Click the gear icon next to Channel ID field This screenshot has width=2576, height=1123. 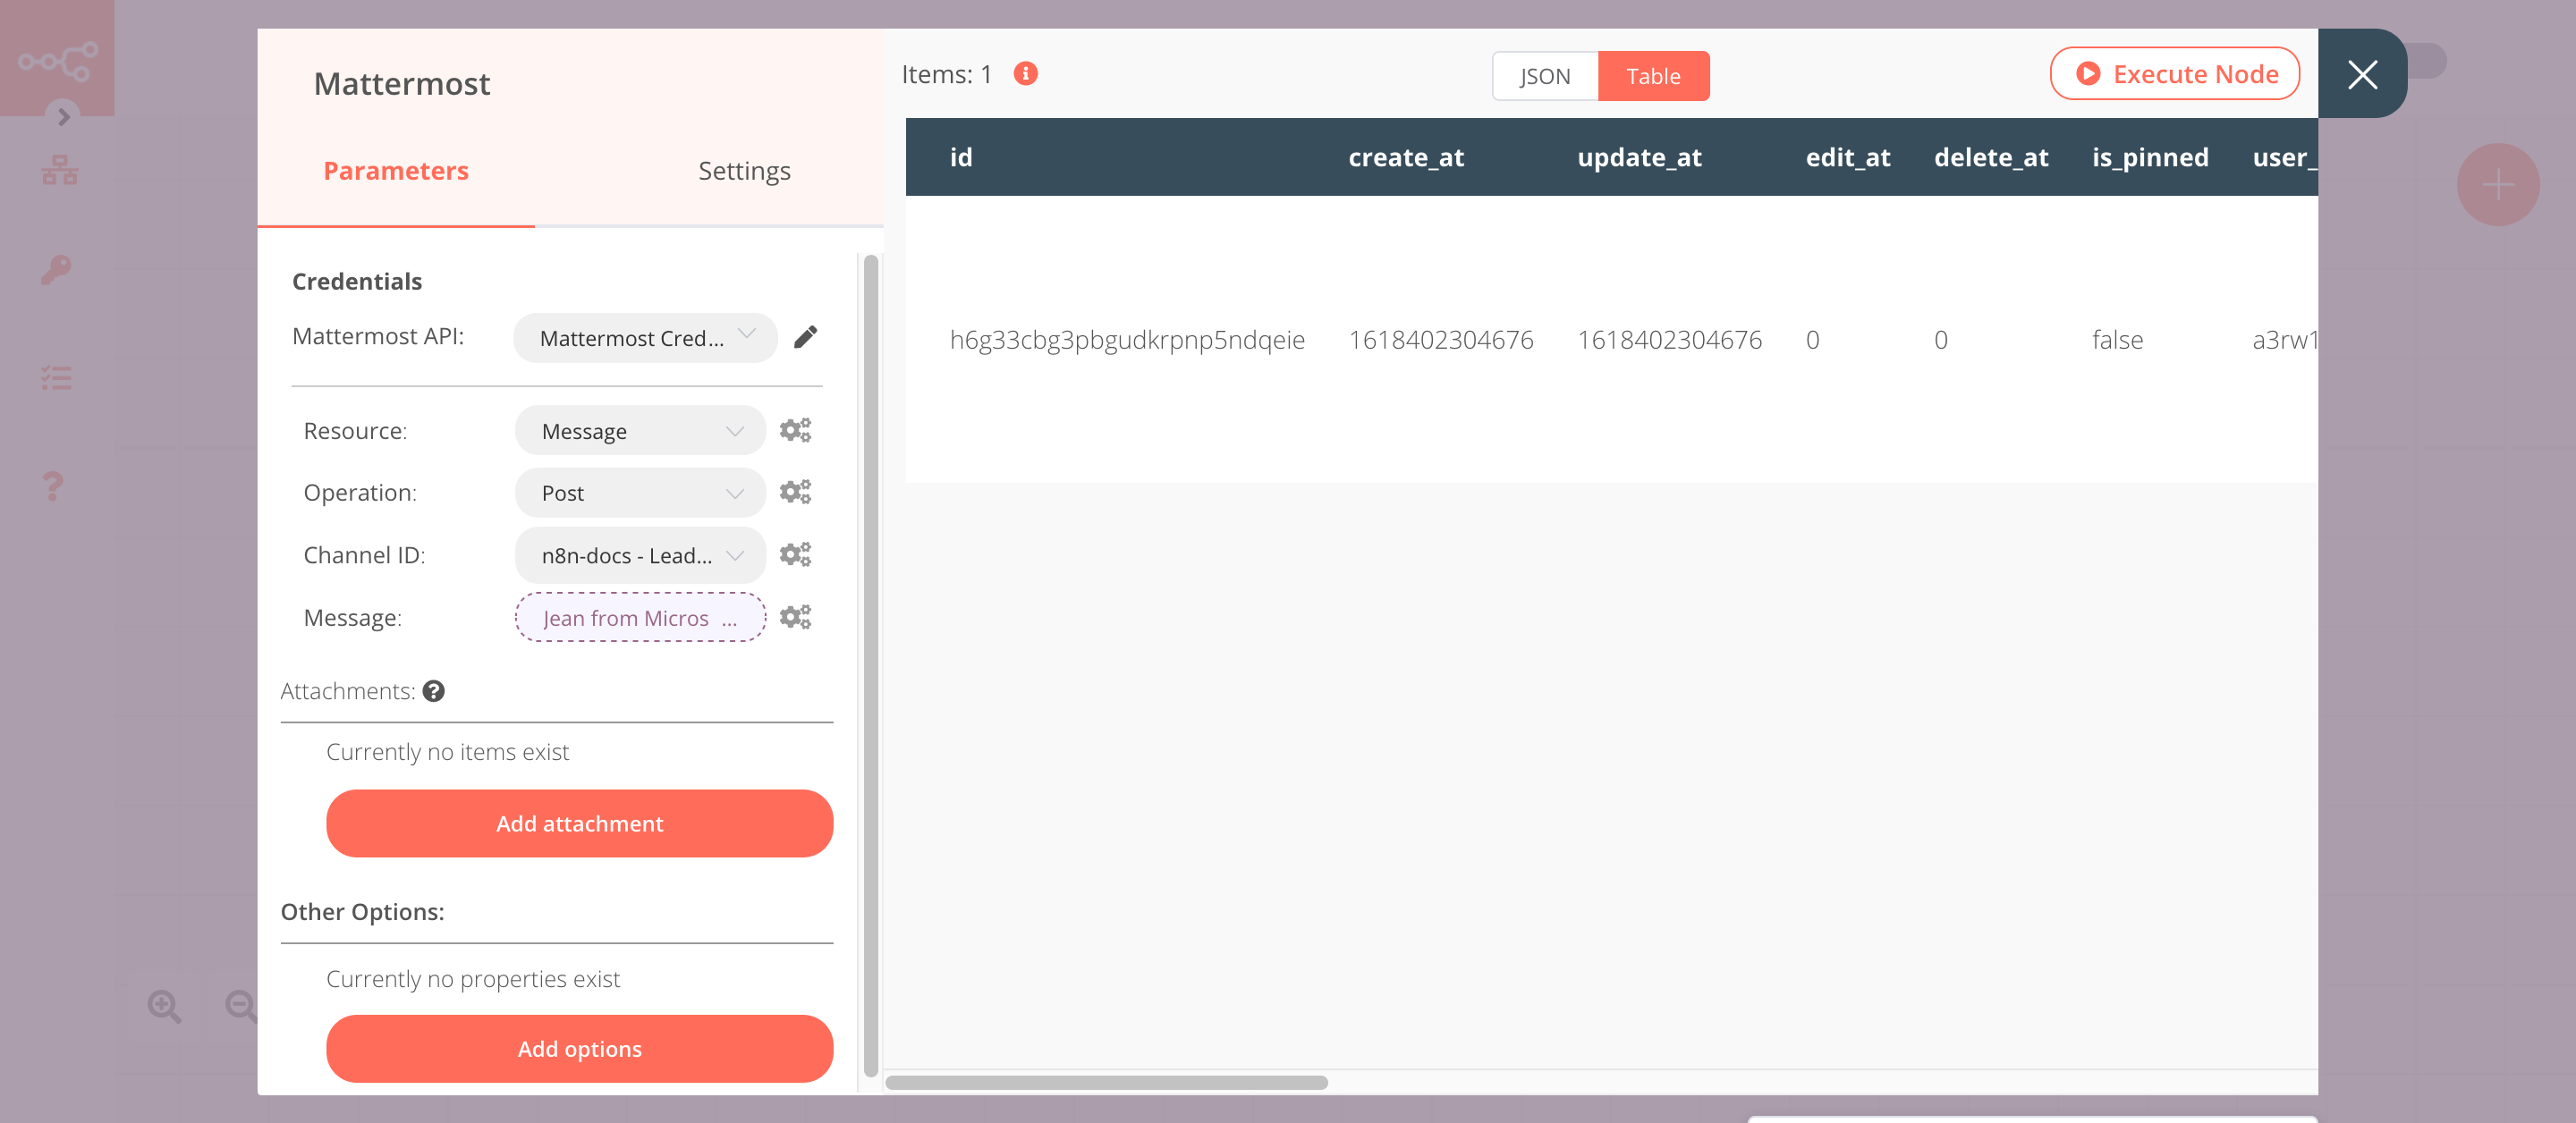pos(797,553)
